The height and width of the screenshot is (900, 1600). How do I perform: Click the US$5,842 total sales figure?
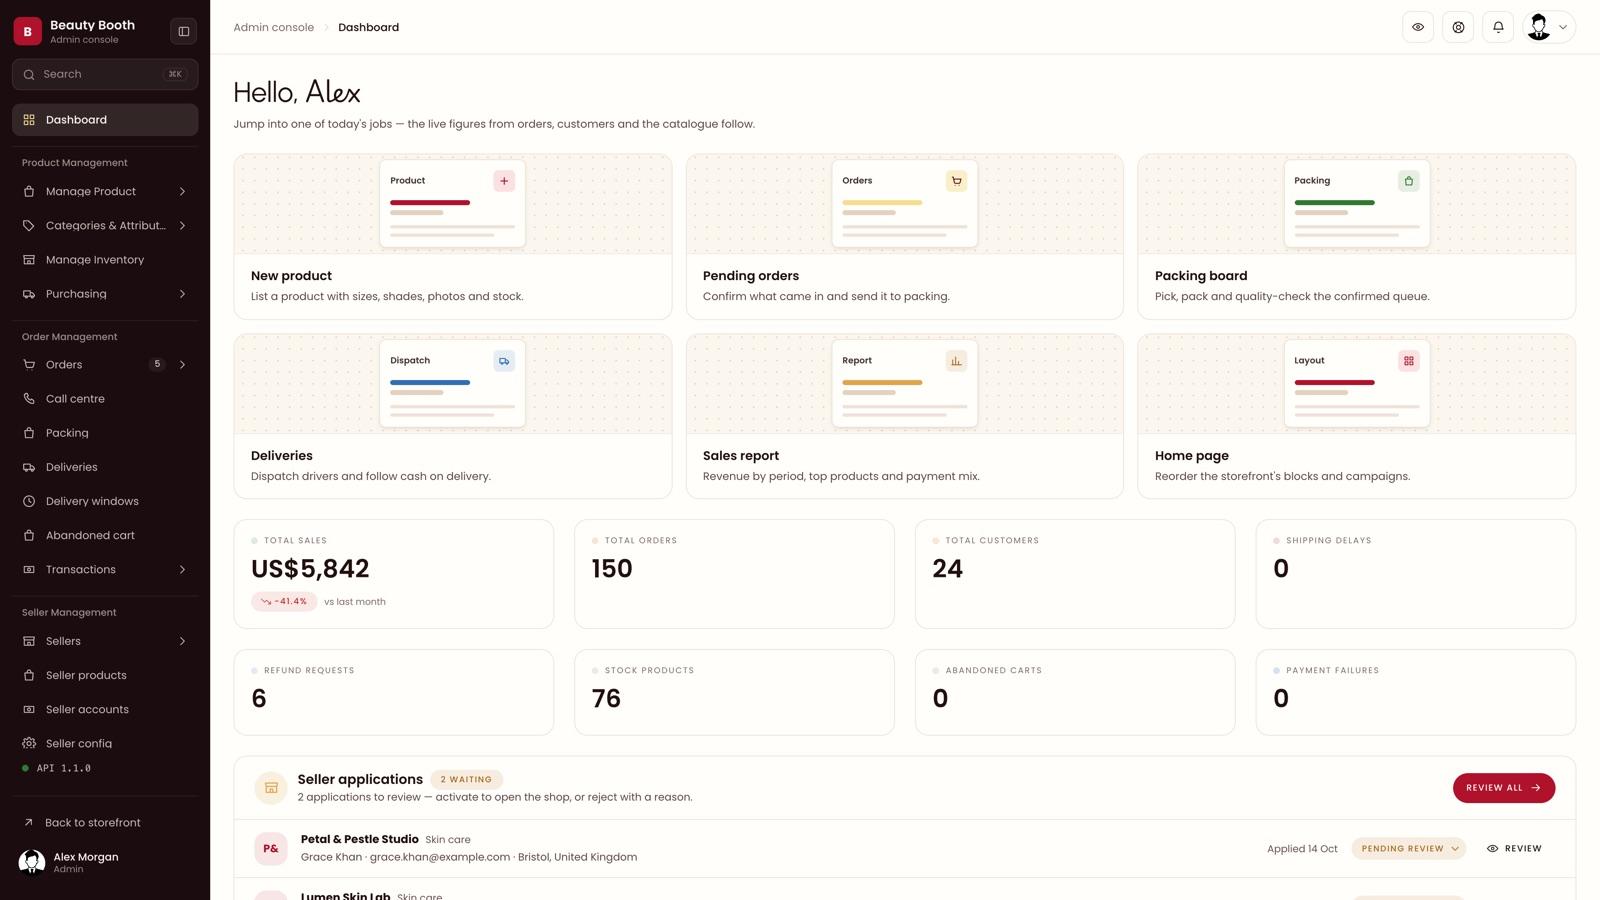point(310,569)
